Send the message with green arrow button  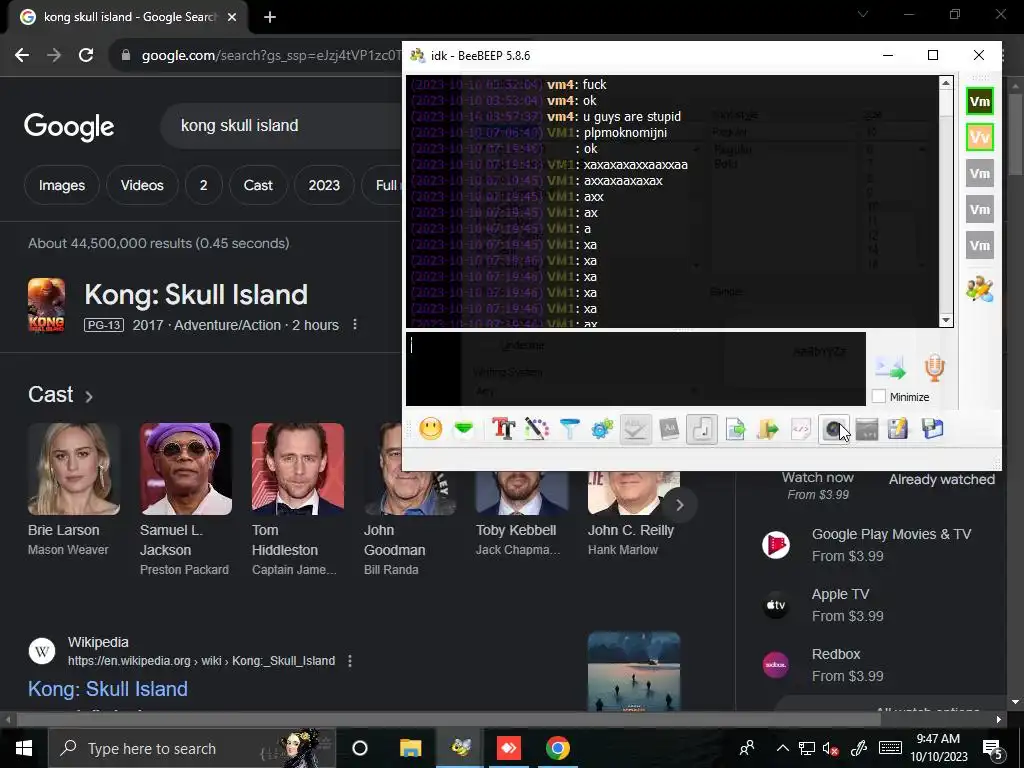[891, 368]
